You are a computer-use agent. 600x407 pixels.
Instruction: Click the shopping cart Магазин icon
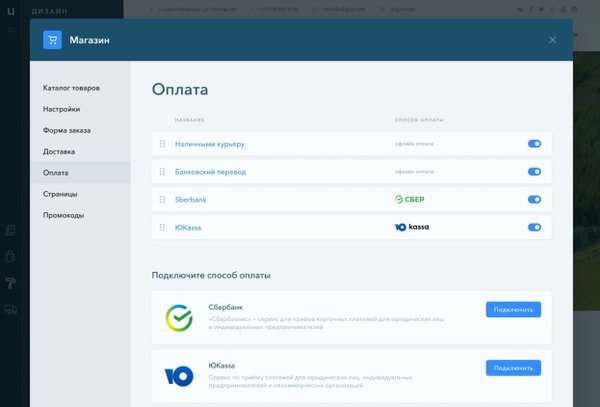(52, 40)
